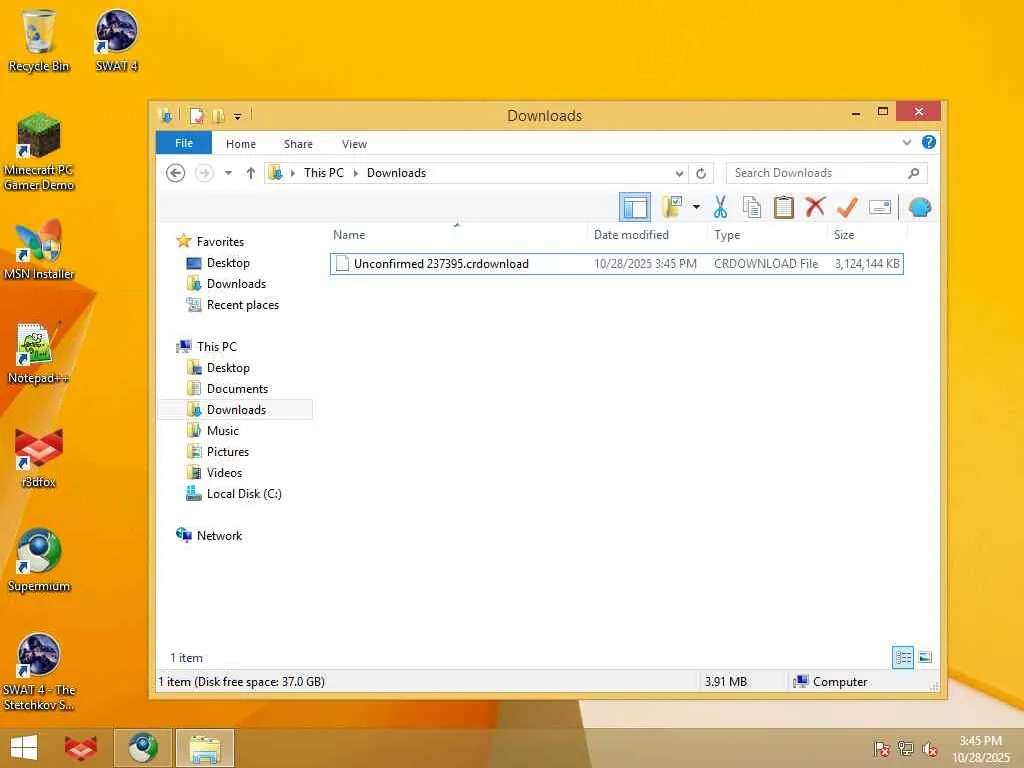Click the folder options icon in toolbar
This screenshot has height=768, width=1024.
(x=672, y=208)
